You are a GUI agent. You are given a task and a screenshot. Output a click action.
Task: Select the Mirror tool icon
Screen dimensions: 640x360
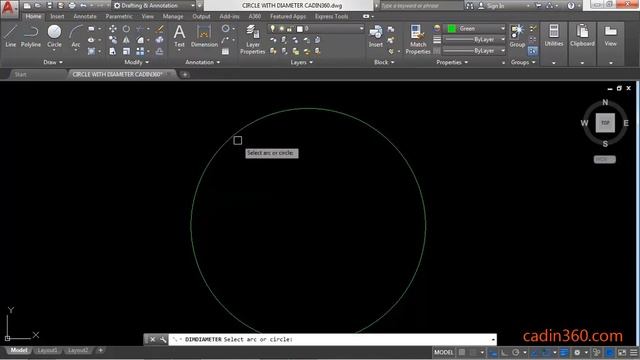point(127,40)
